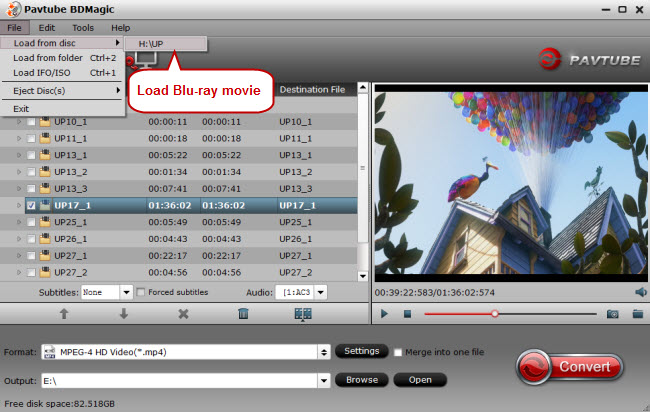Screen dimensions: 650x412
Task: Expand the UP13_1 title row
Action: pyautogui.click(x=19, y=155)
